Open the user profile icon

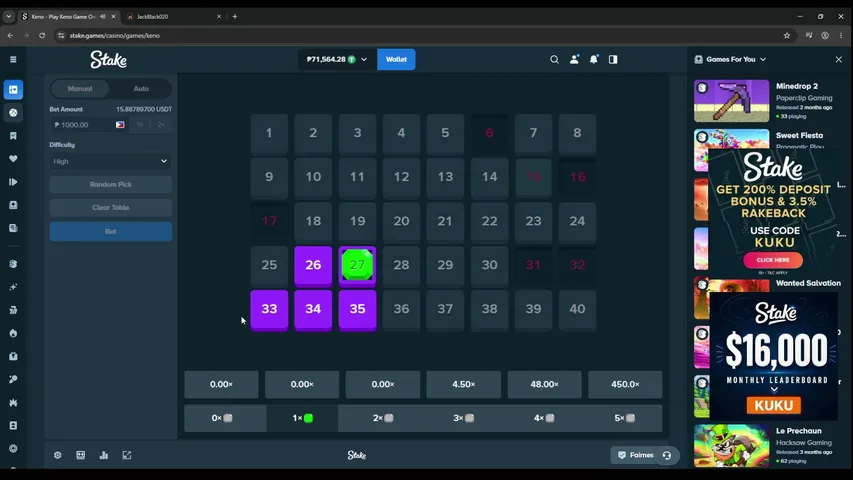(x=574, y=59)
